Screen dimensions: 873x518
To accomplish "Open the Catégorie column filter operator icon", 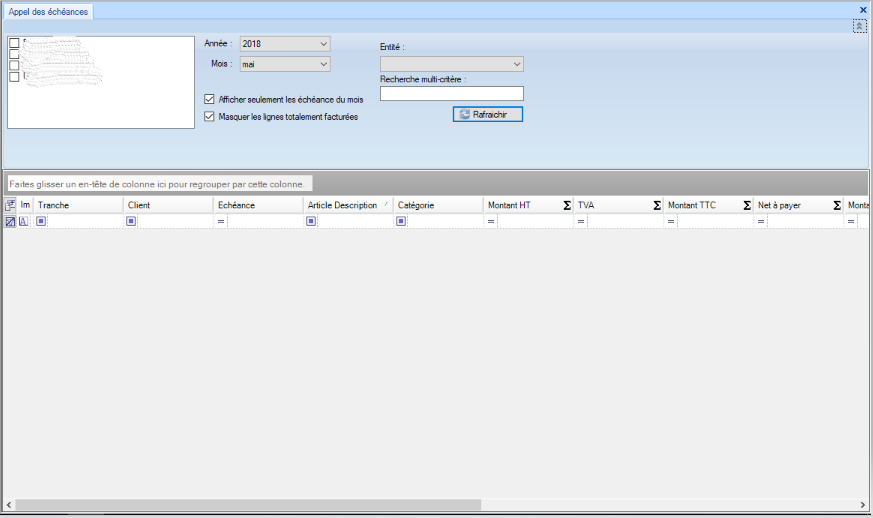I will tap(401, 222).
